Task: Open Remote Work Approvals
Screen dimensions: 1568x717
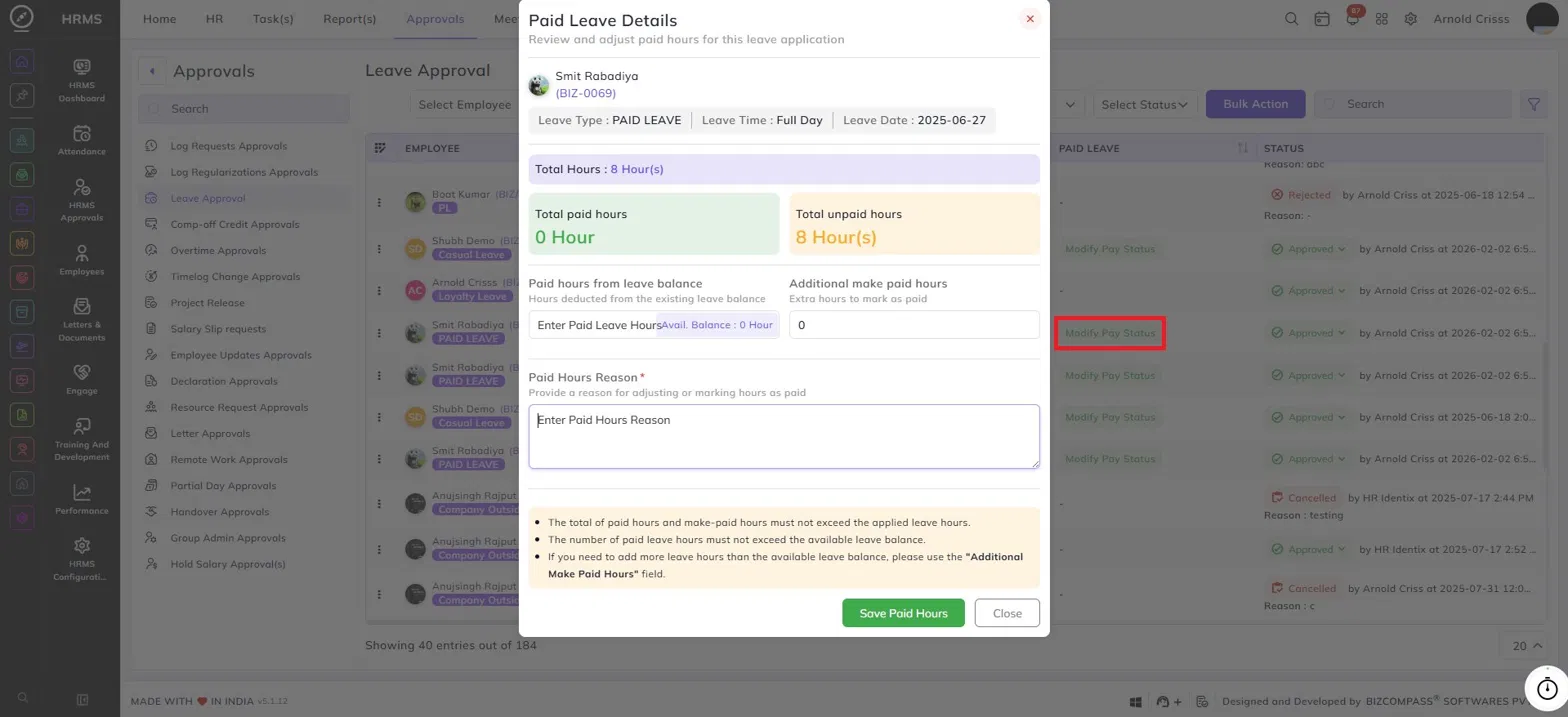Action: (229, 459)
